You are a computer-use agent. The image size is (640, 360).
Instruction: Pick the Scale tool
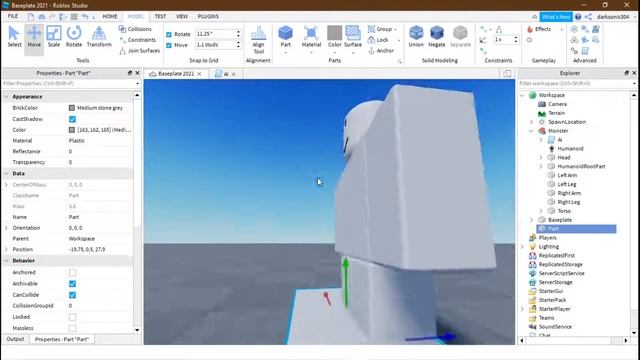point(54,37)
